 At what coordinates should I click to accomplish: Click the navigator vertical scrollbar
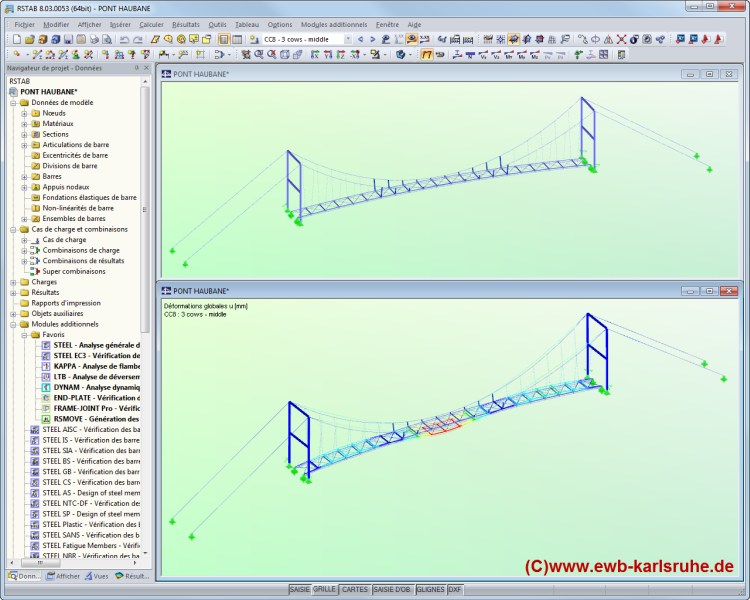tap(145, 210)
